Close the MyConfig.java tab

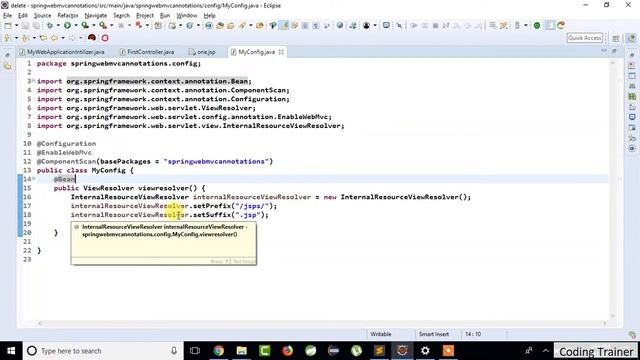pyautogui.click(x=281, y=52)
